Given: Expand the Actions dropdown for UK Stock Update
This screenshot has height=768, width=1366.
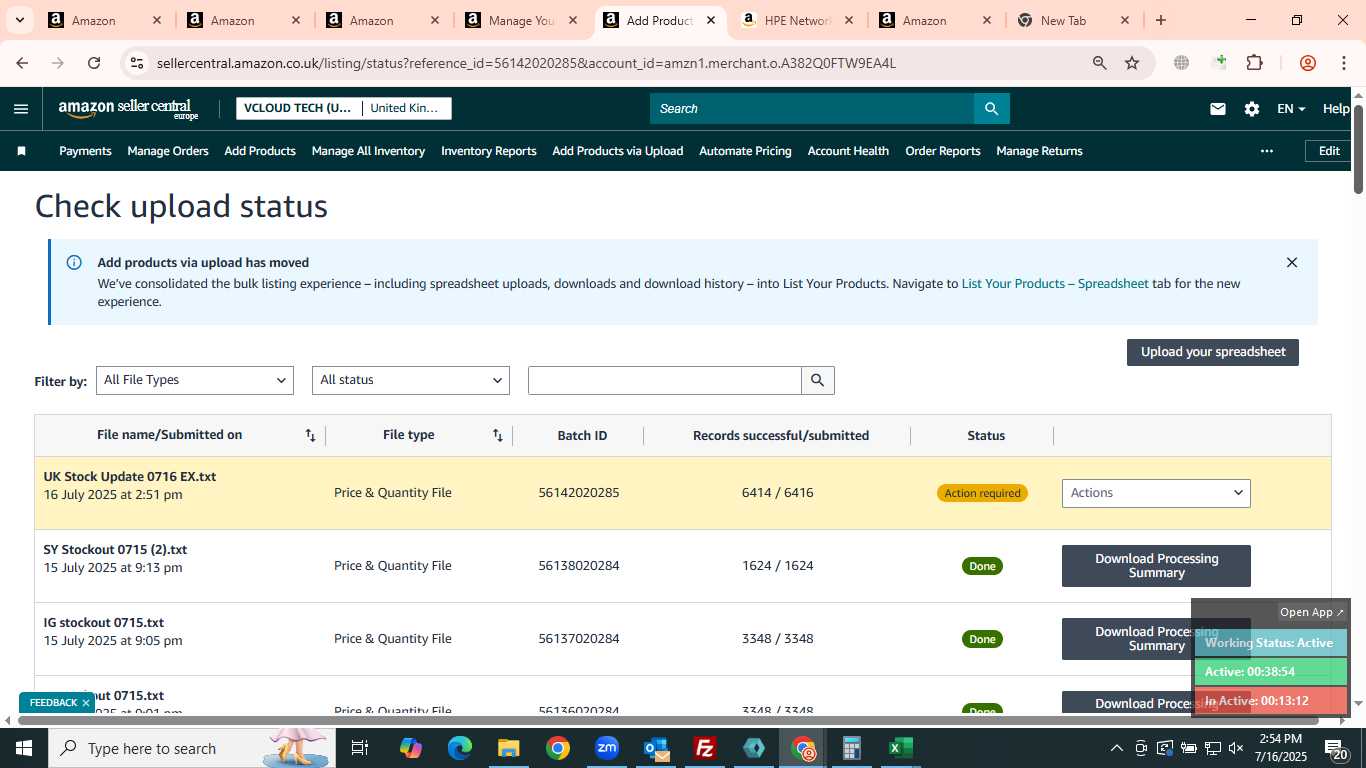Looking at the screenshot, I should click(x=1156, y=493).
